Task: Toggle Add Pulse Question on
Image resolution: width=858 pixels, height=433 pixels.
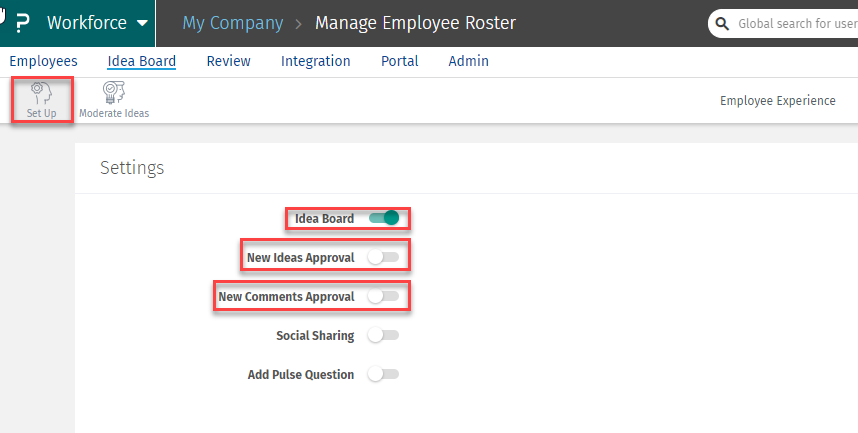Action: (x=383, y=374)
